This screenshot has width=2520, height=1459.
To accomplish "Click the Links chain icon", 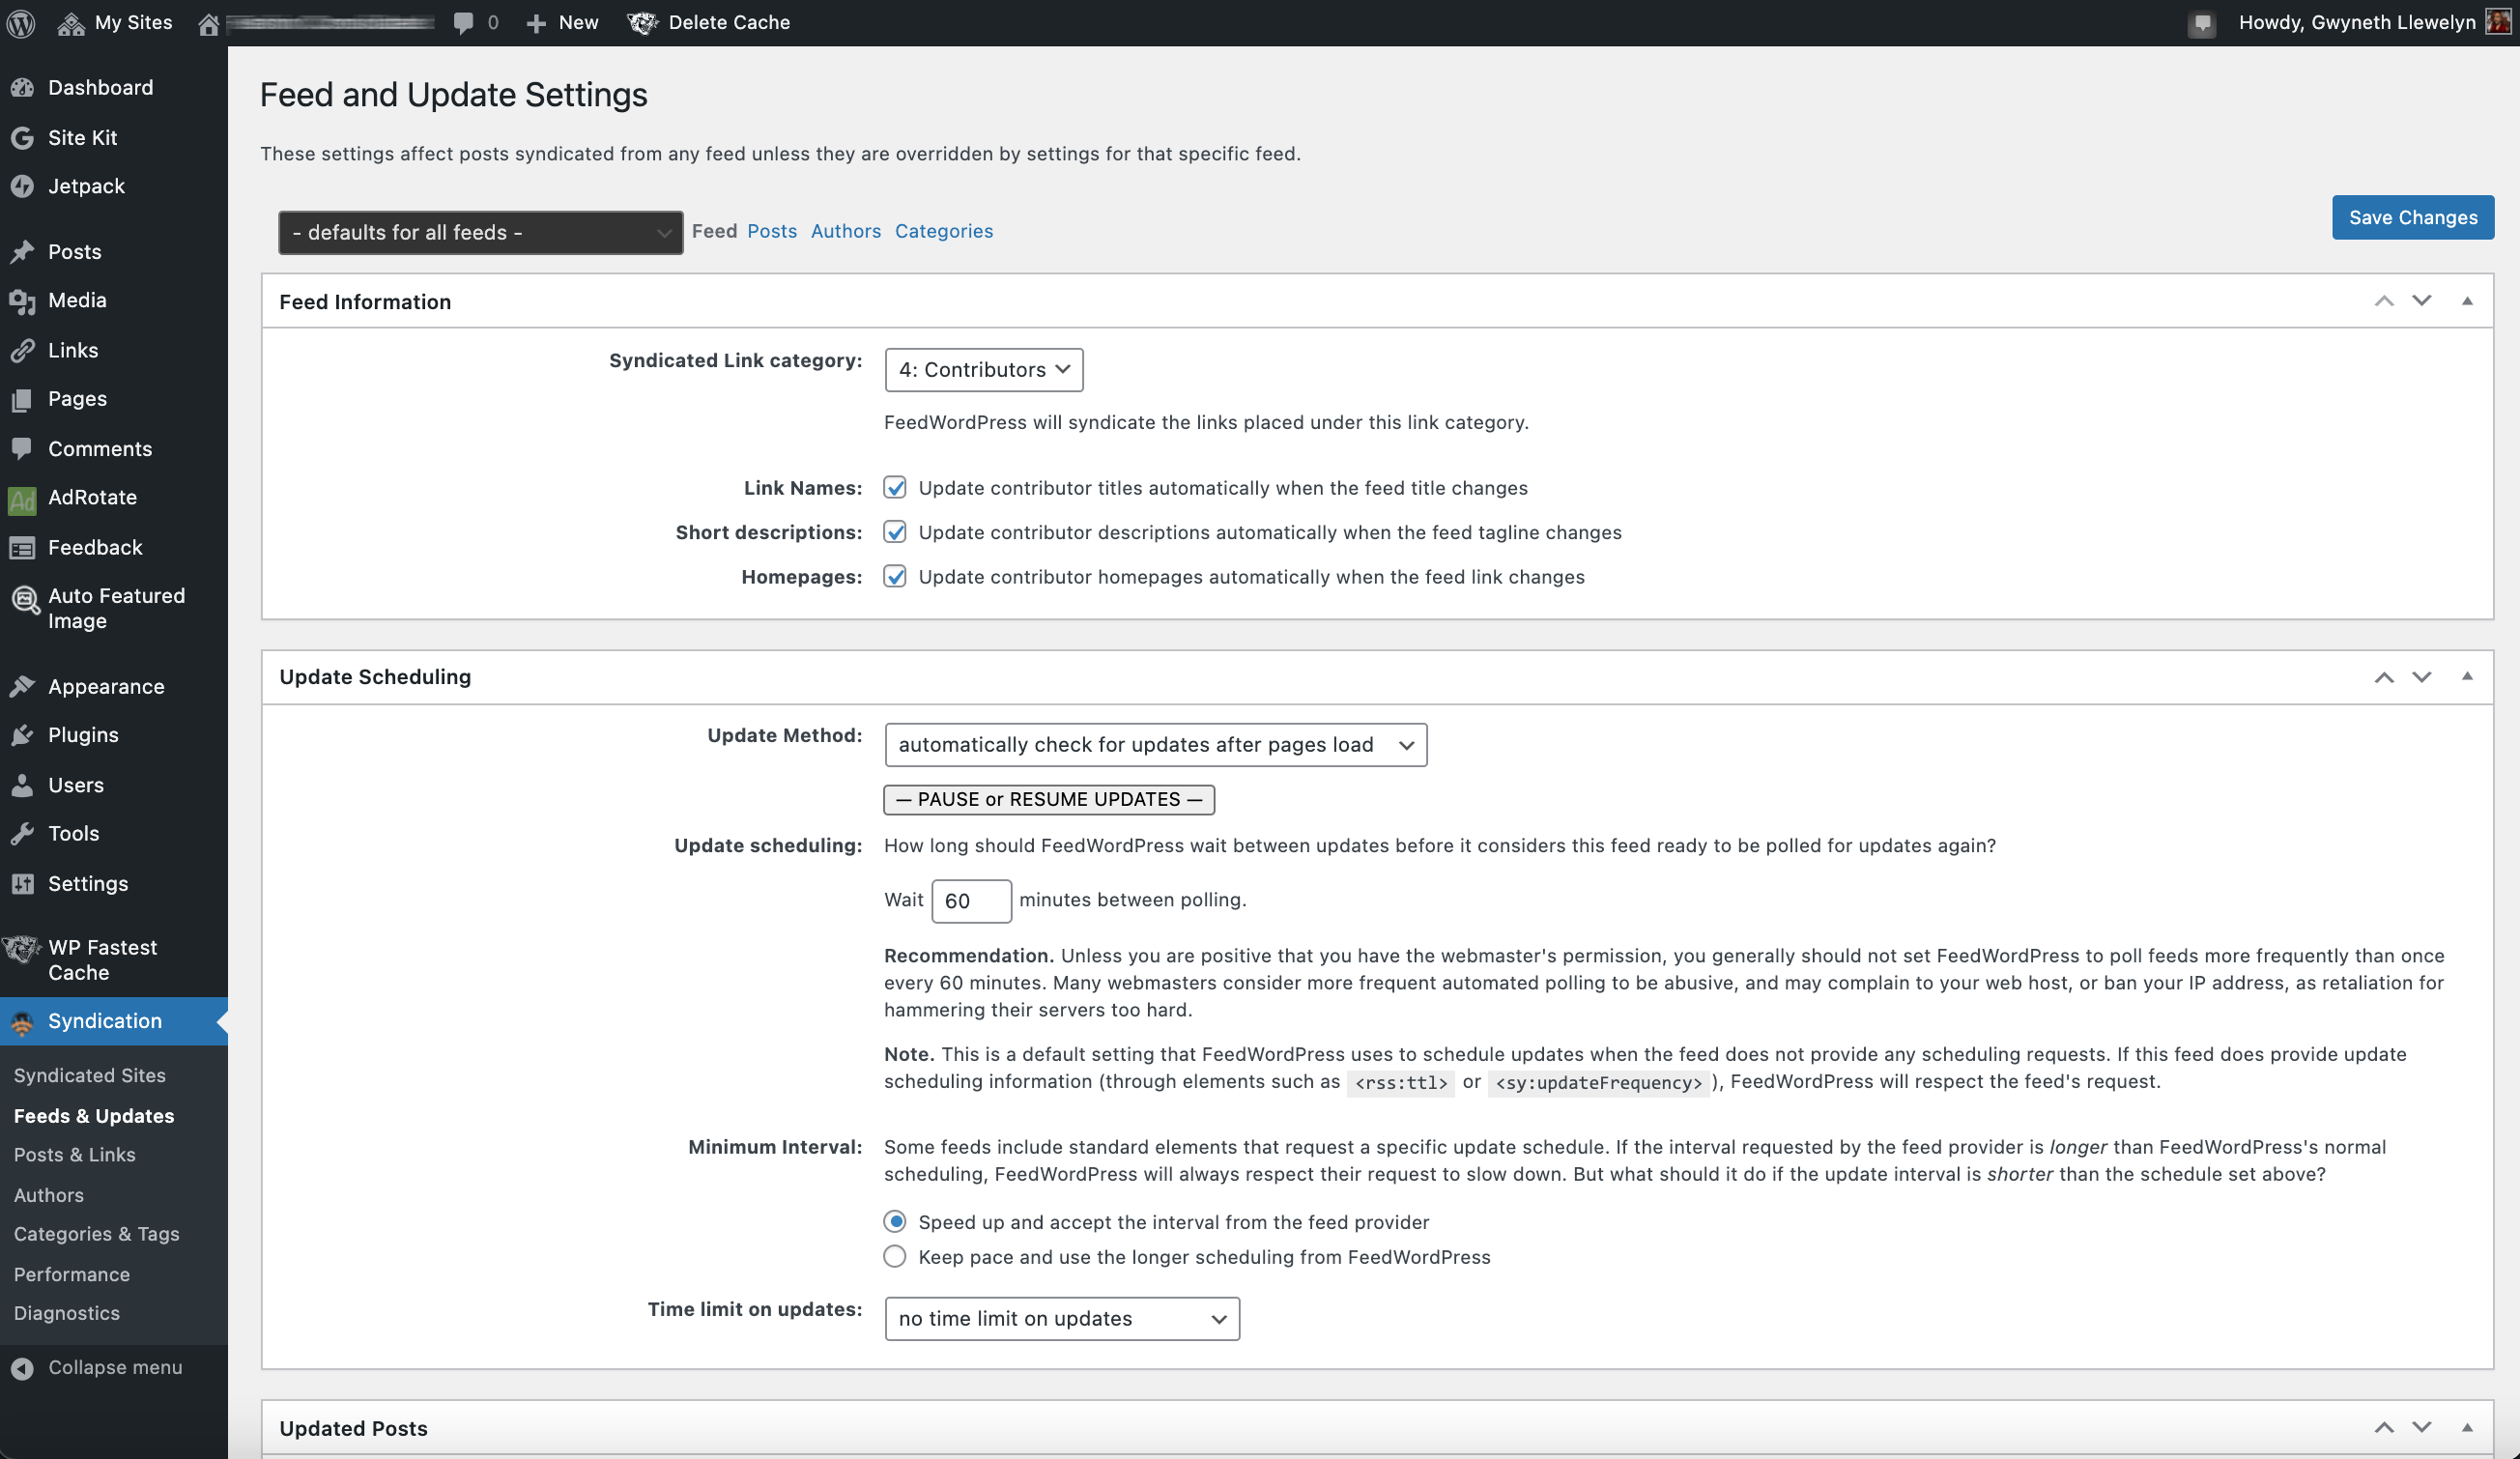I will (22, 350).
